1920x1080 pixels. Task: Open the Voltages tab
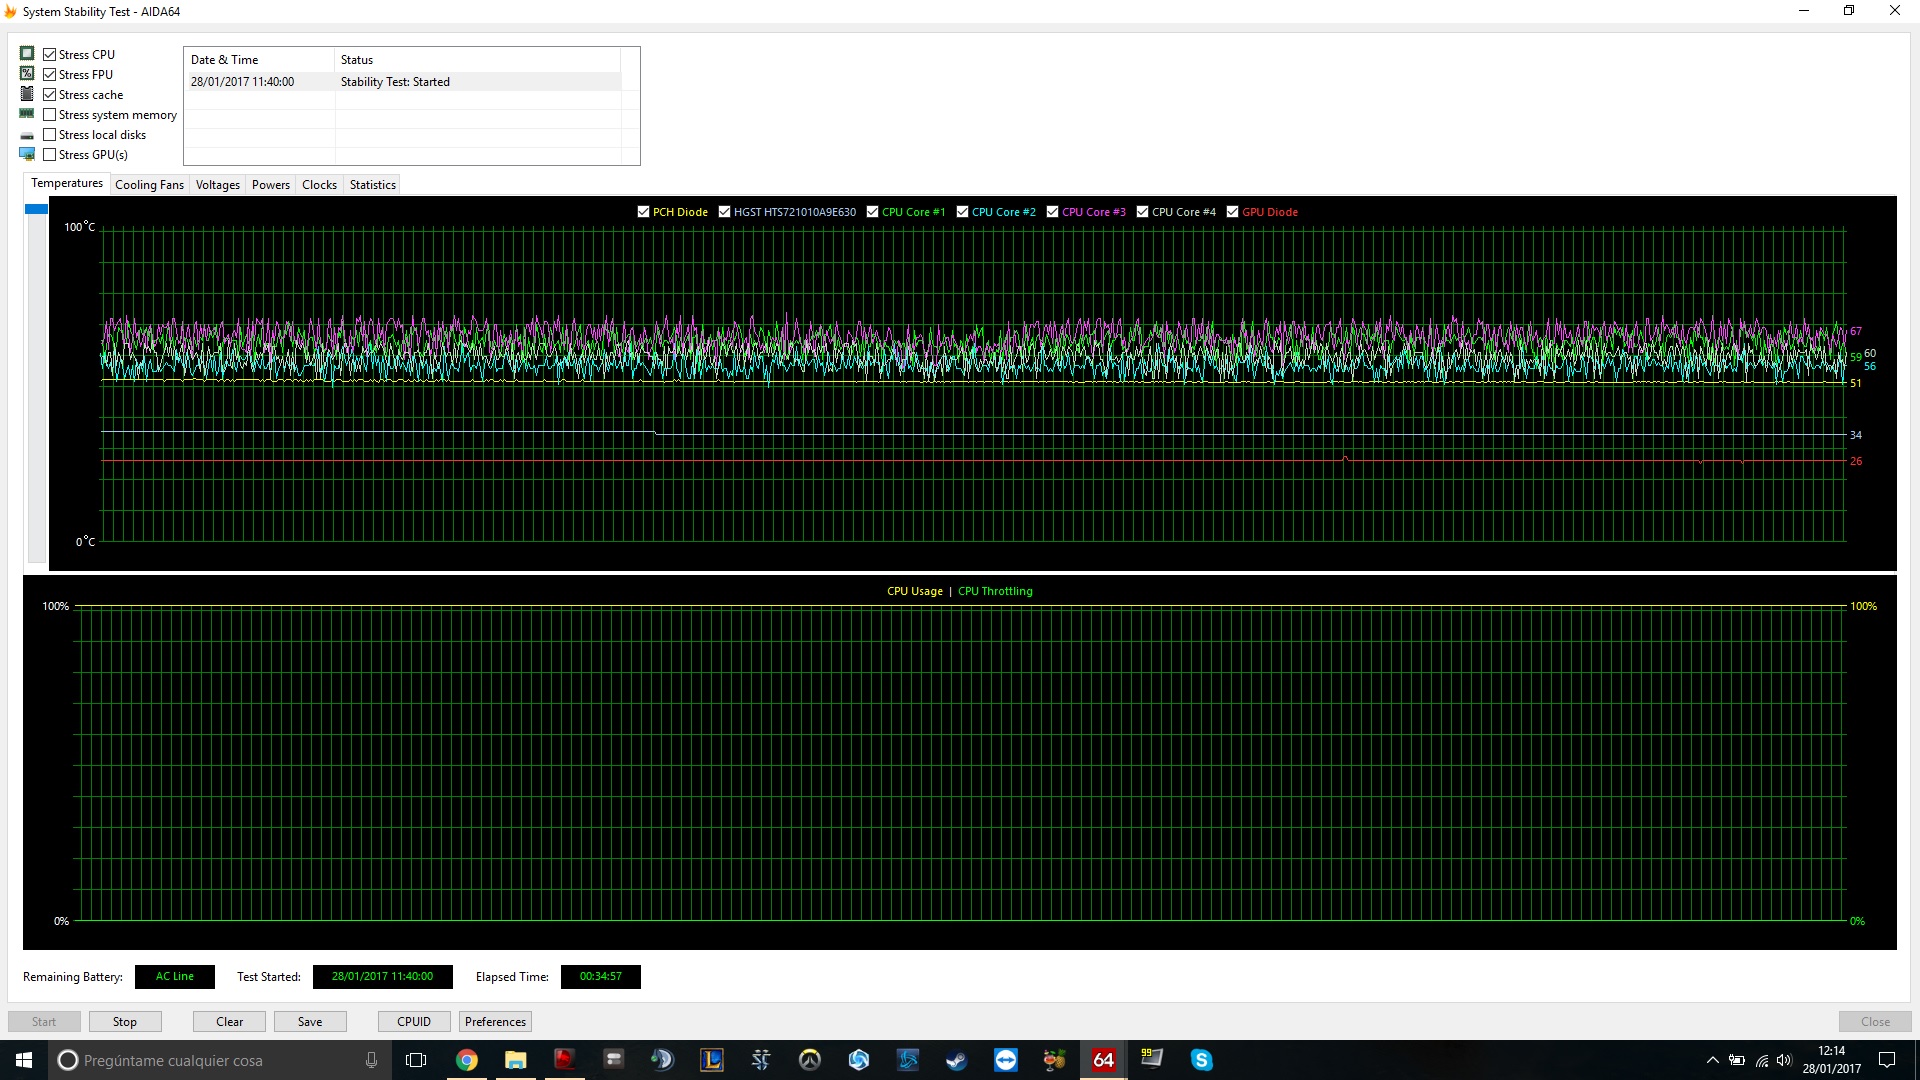(x=218, y=185)
